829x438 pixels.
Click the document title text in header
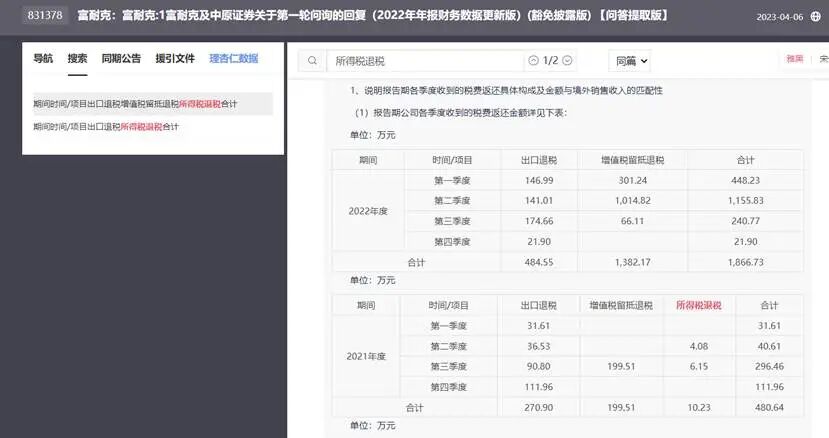[373, 15]
